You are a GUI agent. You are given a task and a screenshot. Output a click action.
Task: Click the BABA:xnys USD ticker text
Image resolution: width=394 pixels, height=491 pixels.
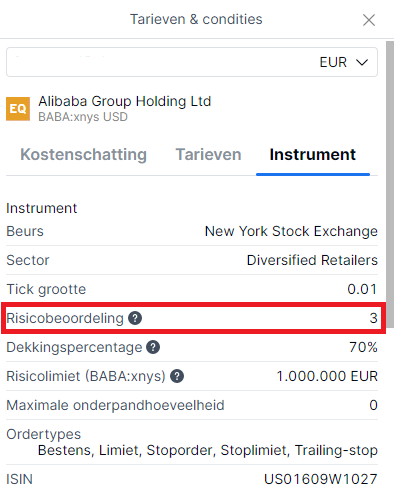83,117
